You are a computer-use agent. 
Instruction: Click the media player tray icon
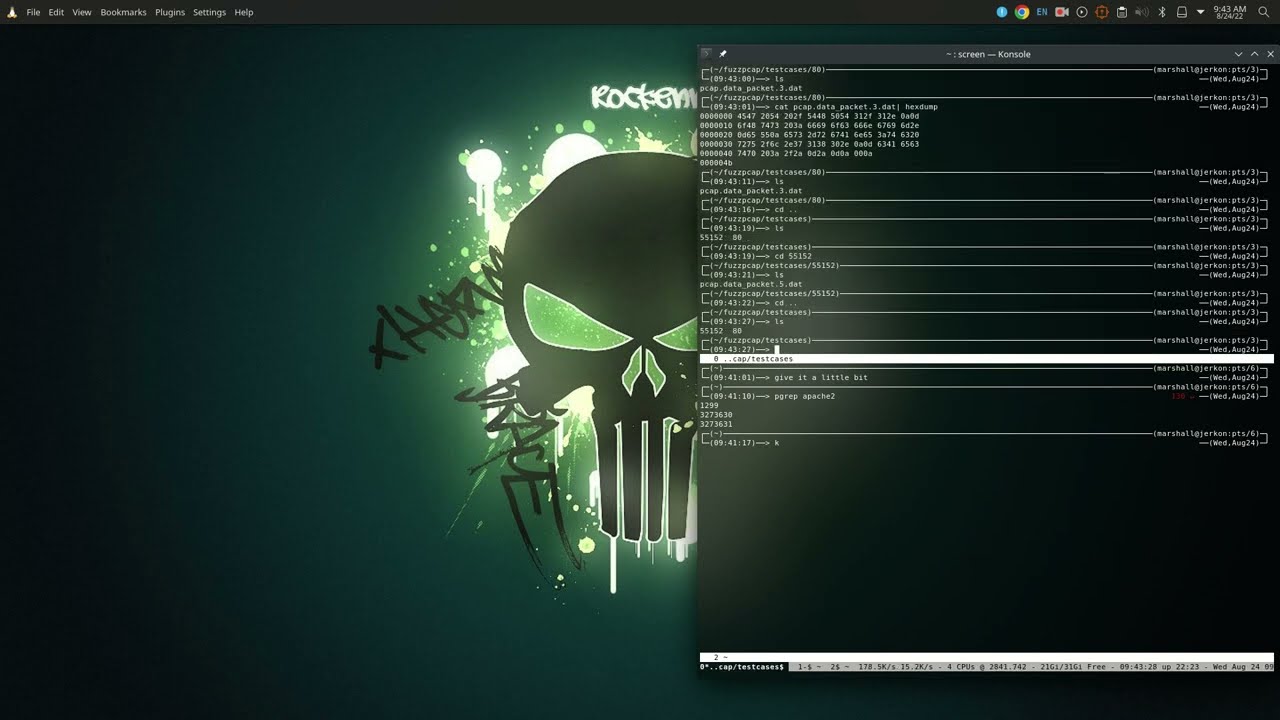[1082, 12]
